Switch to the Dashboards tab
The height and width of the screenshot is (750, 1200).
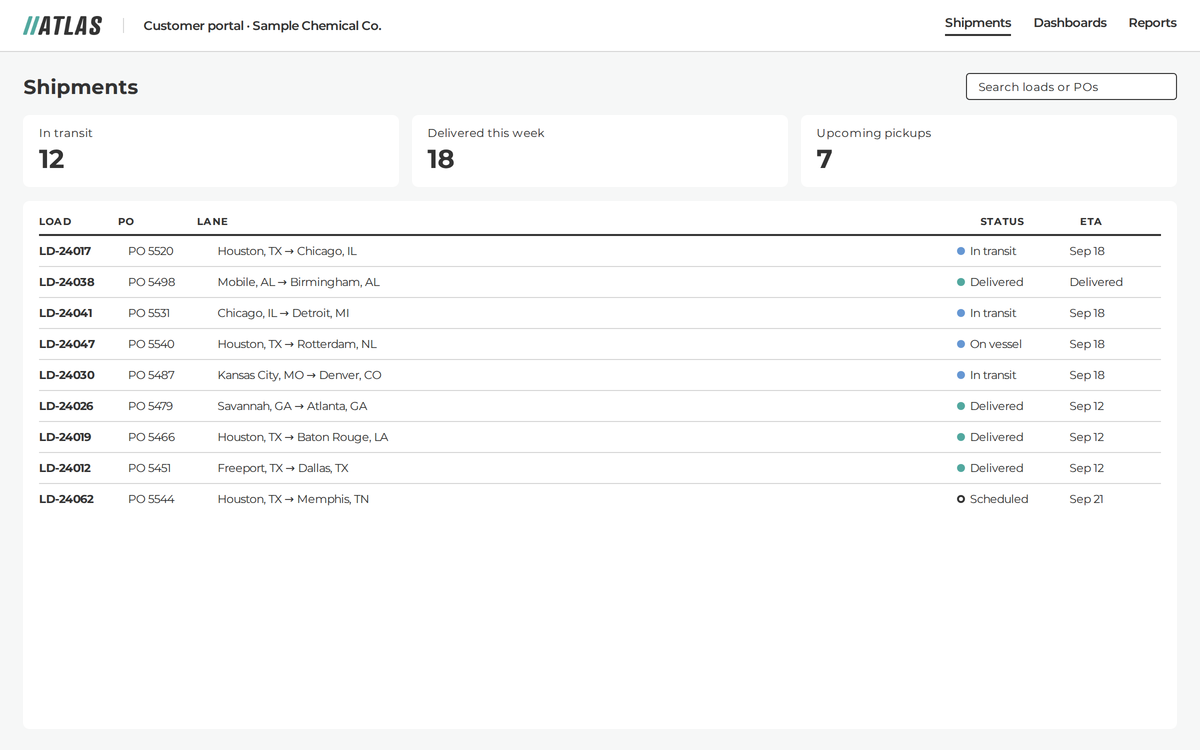(1070, 23)
